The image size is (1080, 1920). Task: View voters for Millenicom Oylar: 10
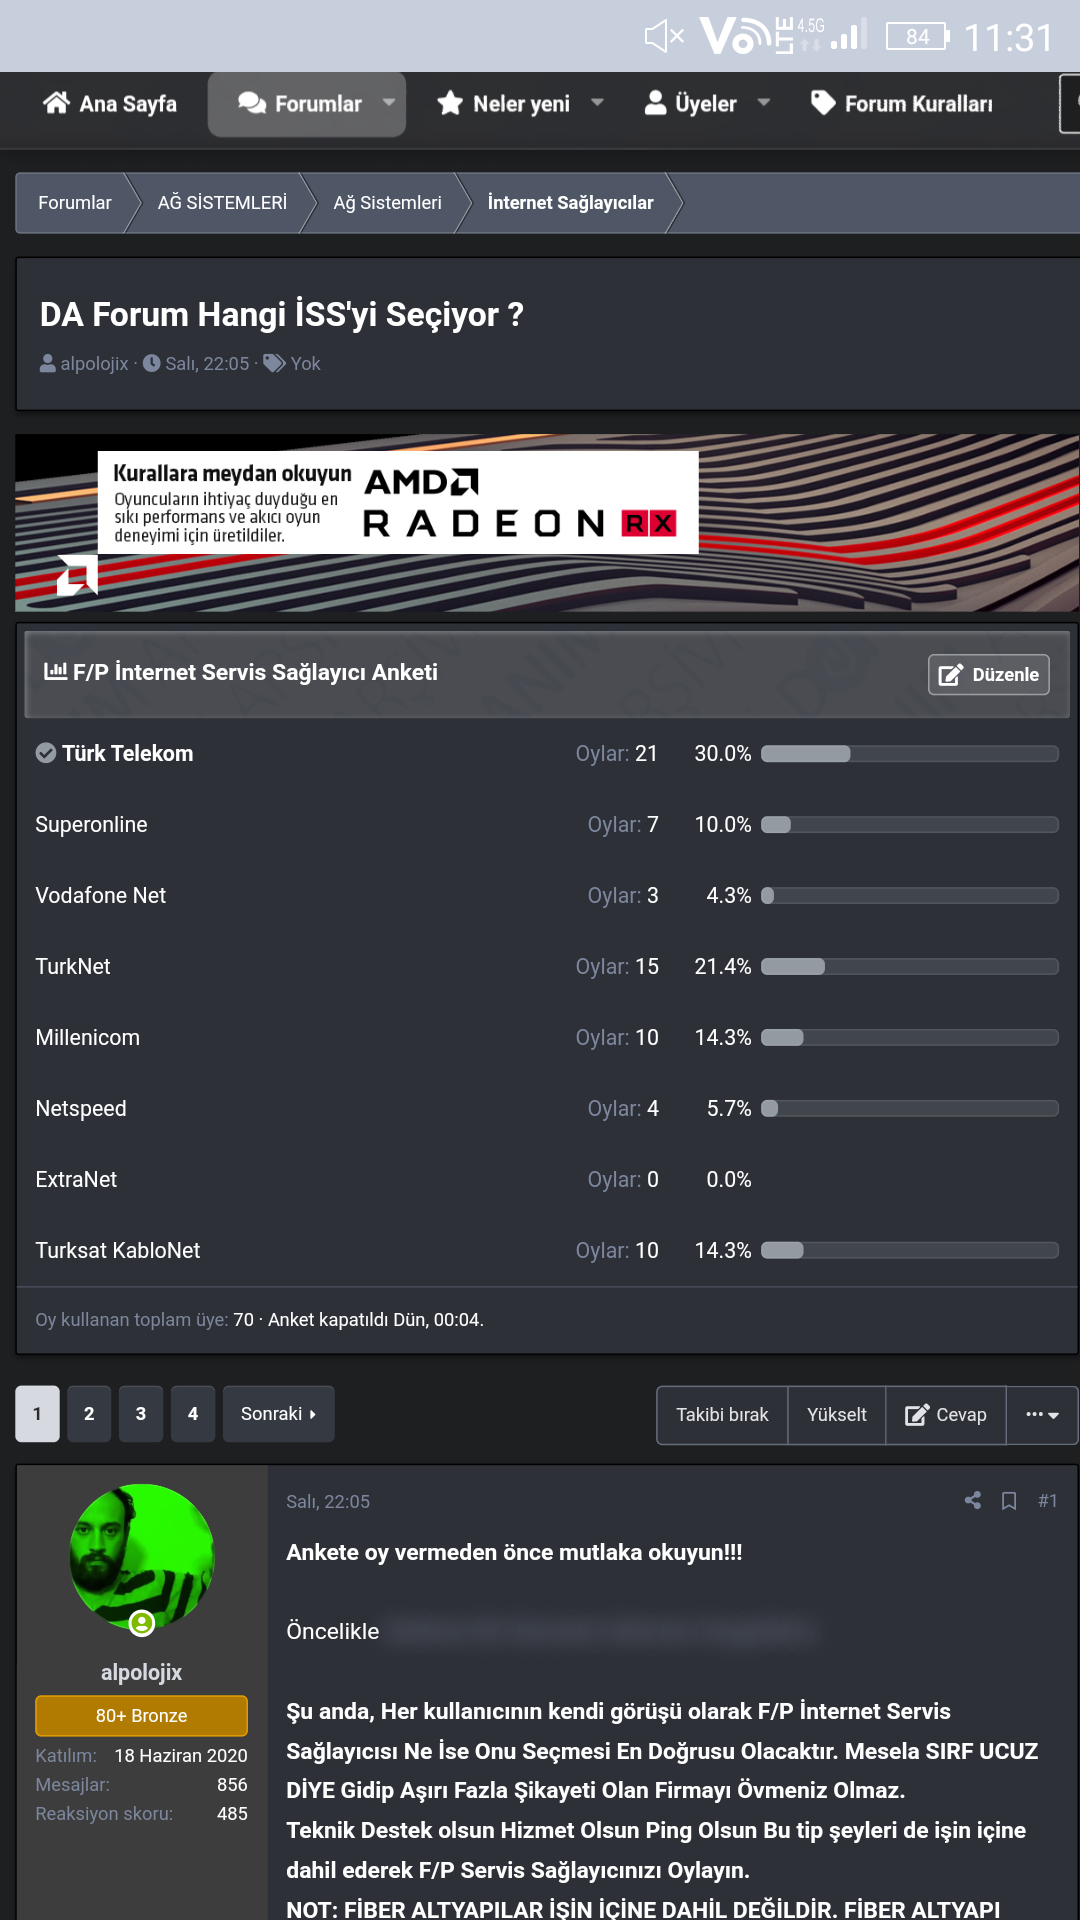[617, 1038]
